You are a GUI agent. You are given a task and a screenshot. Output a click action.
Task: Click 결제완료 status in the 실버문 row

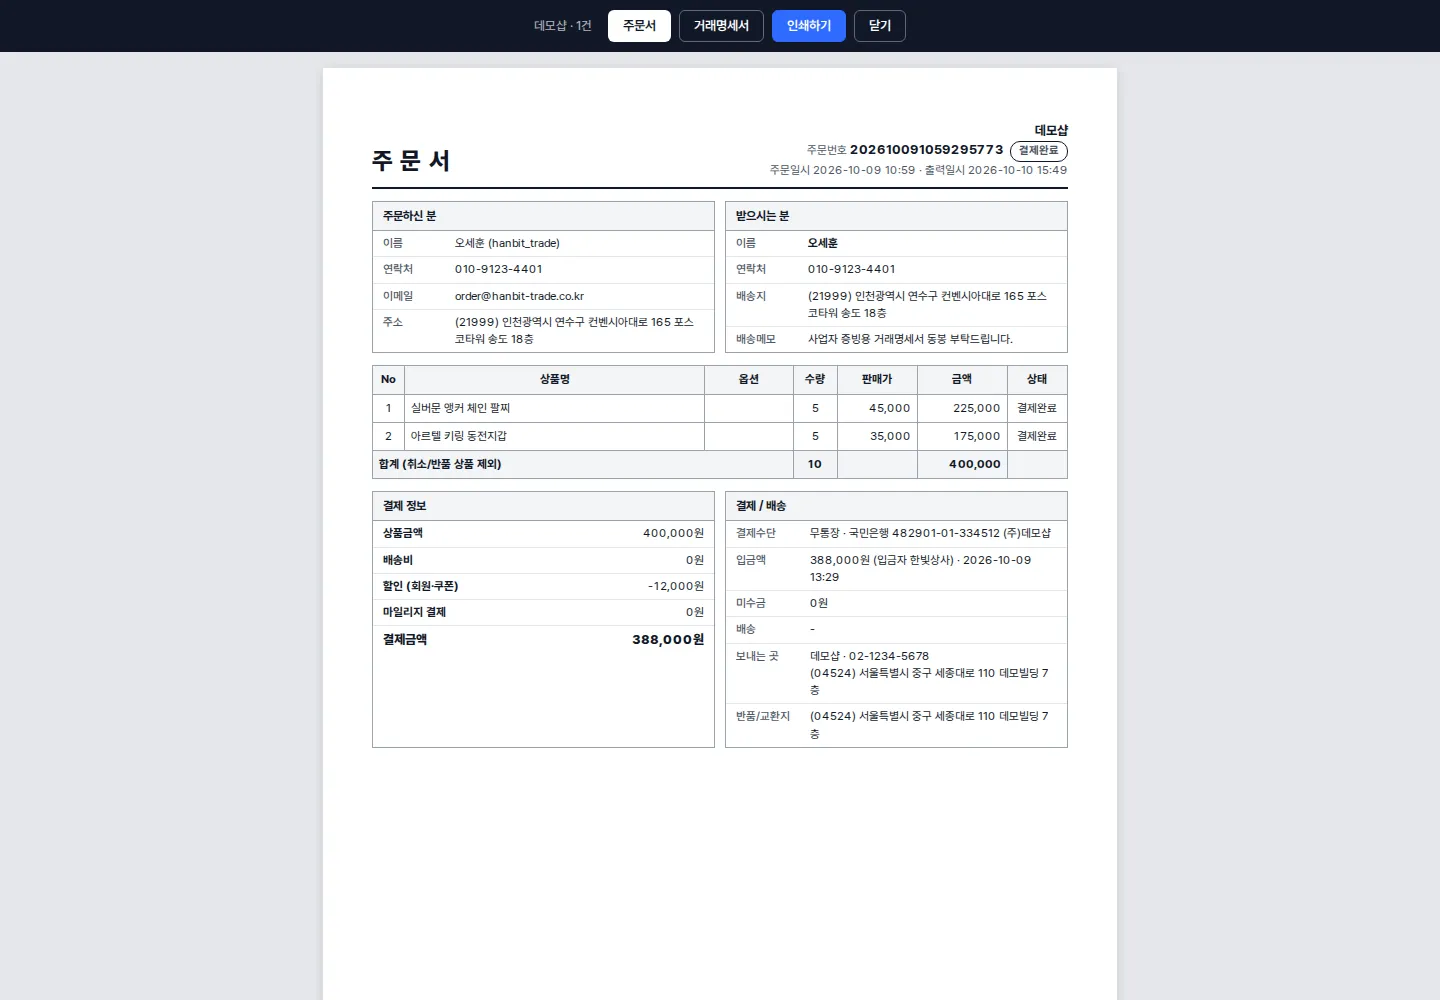coord(1037,408)
